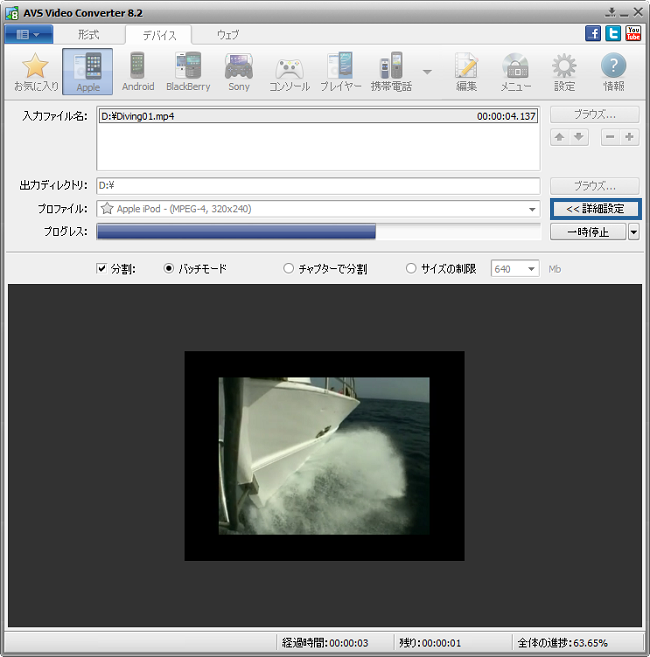Click Browse (ブラウズ) for output directory
Image resolution: width=650 pixels, height=657 pixels.
[x=595, y=186]
